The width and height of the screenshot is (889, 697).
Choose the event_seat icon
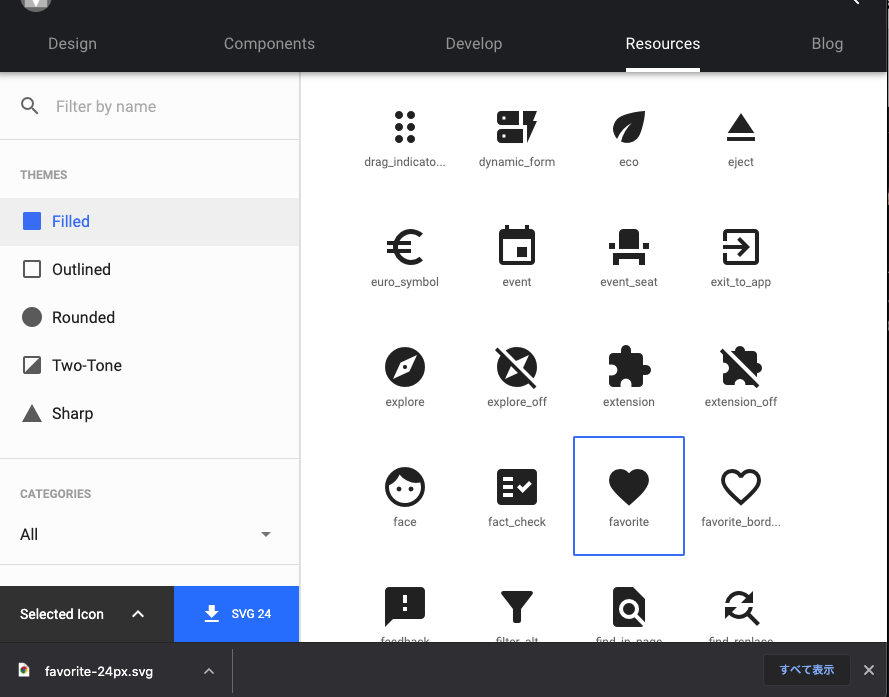coord(628,247)
